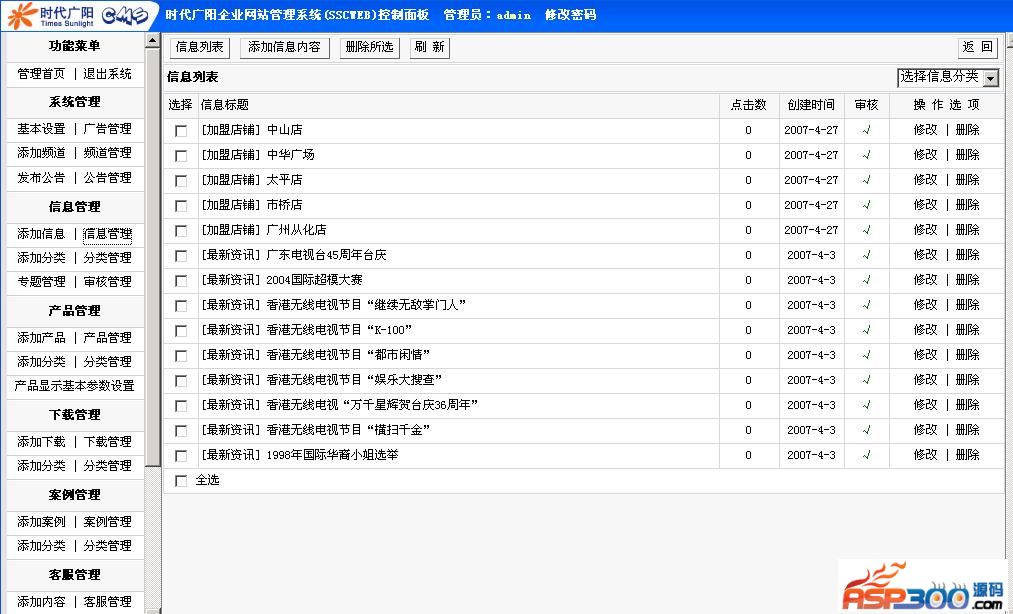Image resolution: width=1013 pixels, height=614 pixels.
Task: Open 频道管理 menu item
Action: [107, 153]
